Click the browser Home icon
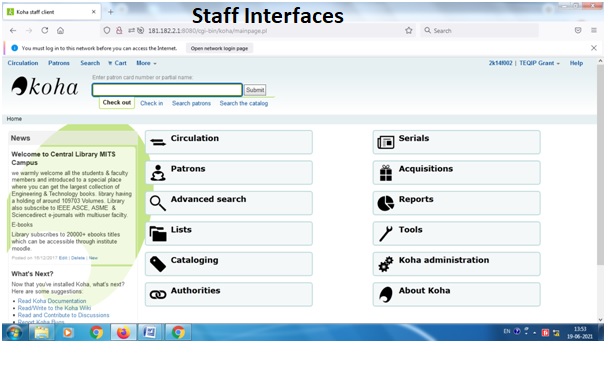Screen dimensions: 615x375 pyautogui.click(x=60, y=31)
